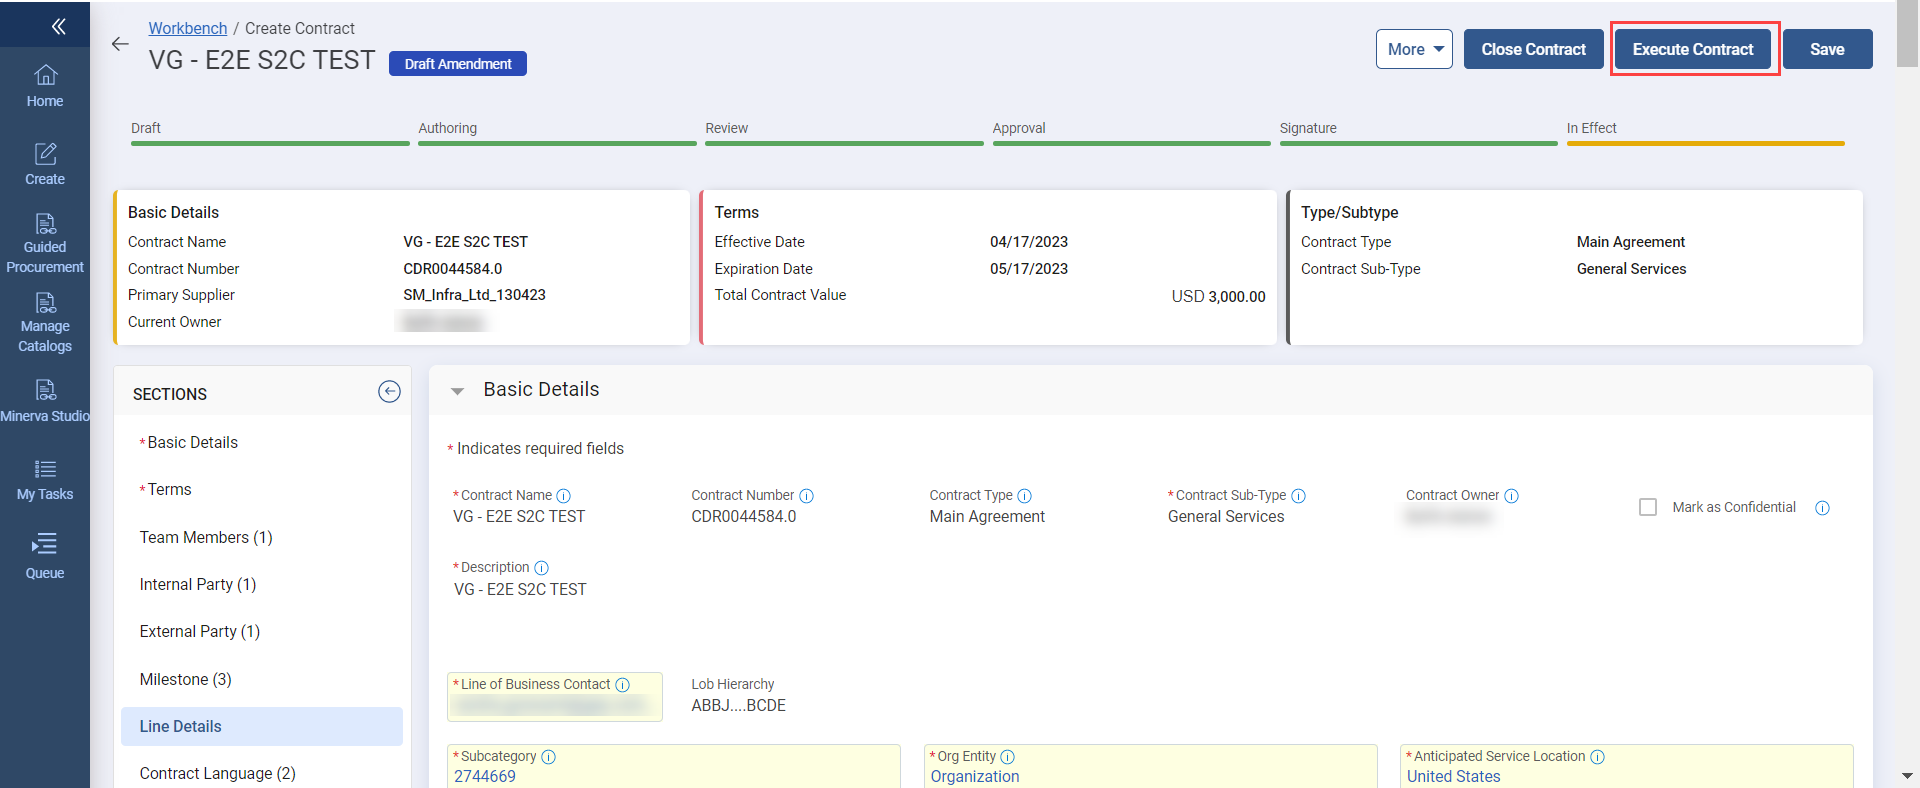Image resolution: width=1920 pixels, height=788 pixels.
Task: Select Line Details in the sections list
Action: click(x=181, y=726)
